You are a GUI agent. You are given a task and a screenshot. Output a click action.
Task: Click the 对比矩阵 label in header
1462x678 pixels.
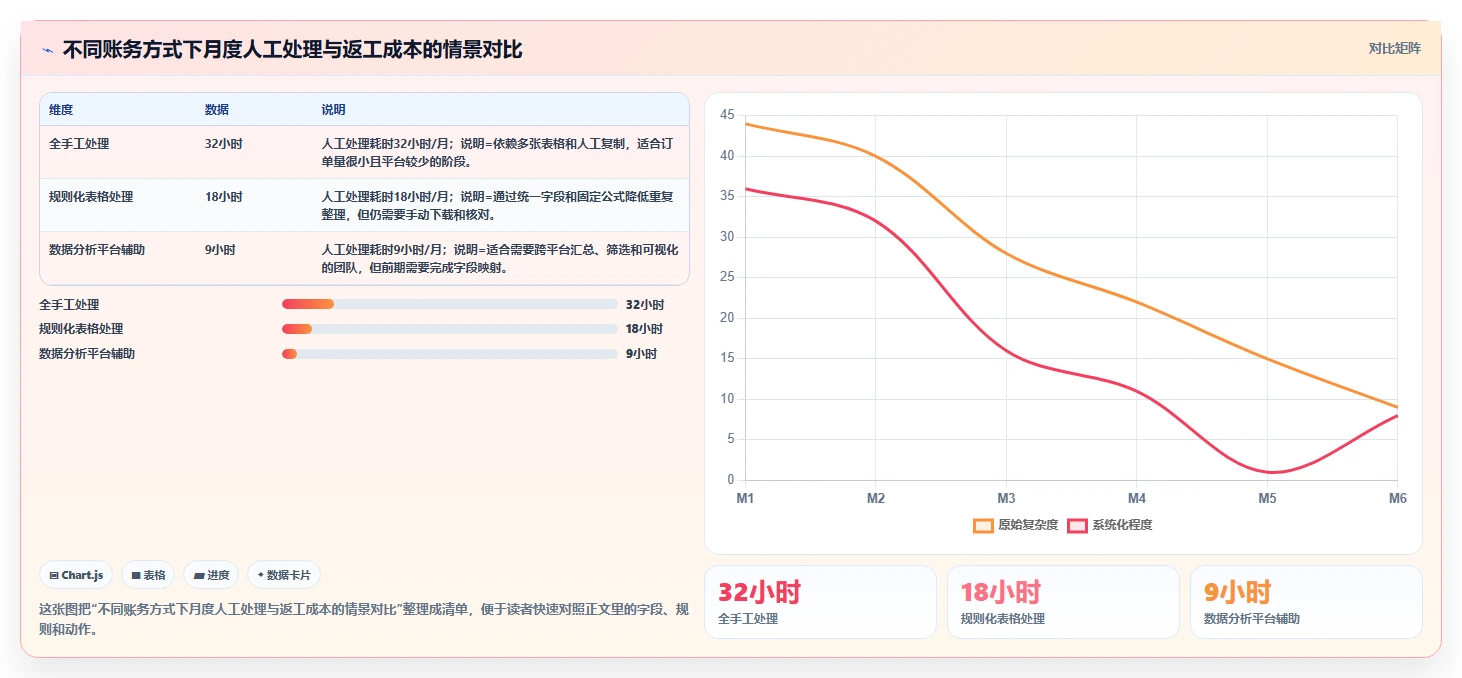coord(1394,48)
